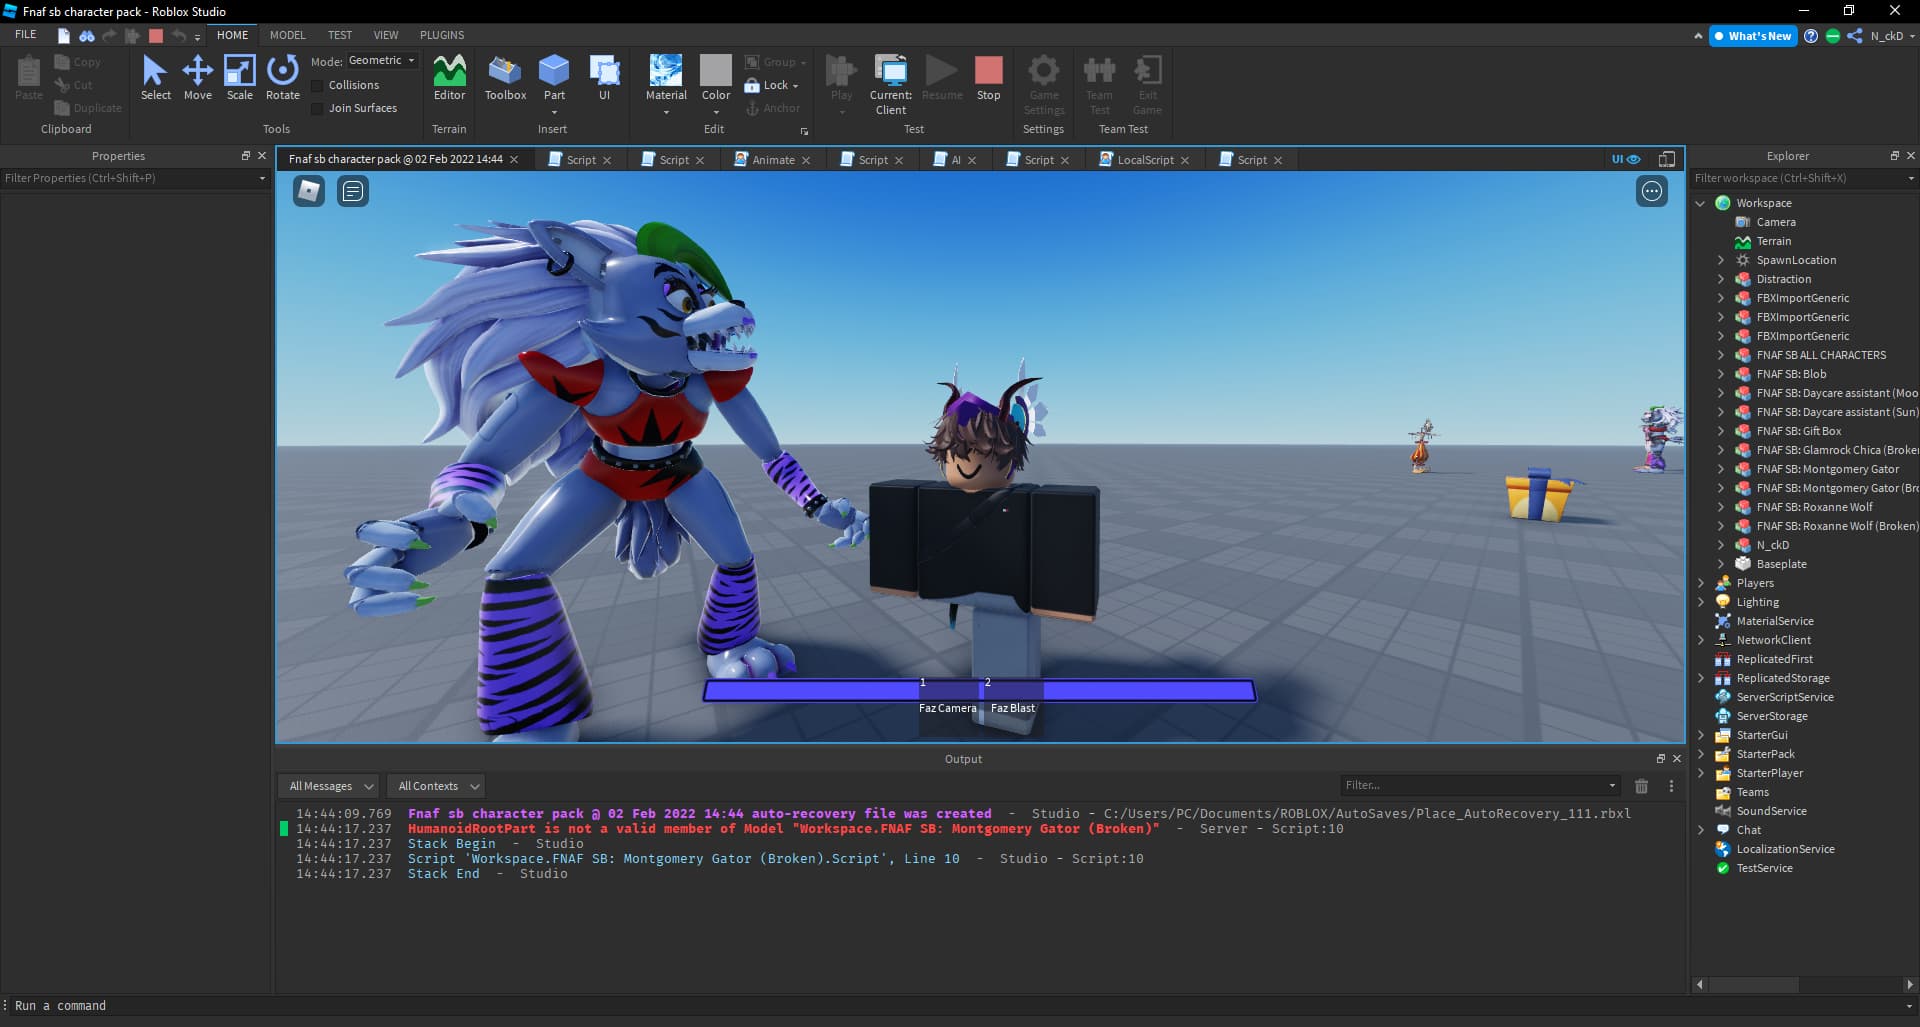Open the N_ckD account dropdown
The height and width of the screenshot is (1027, 1920).
[1892, 36]
